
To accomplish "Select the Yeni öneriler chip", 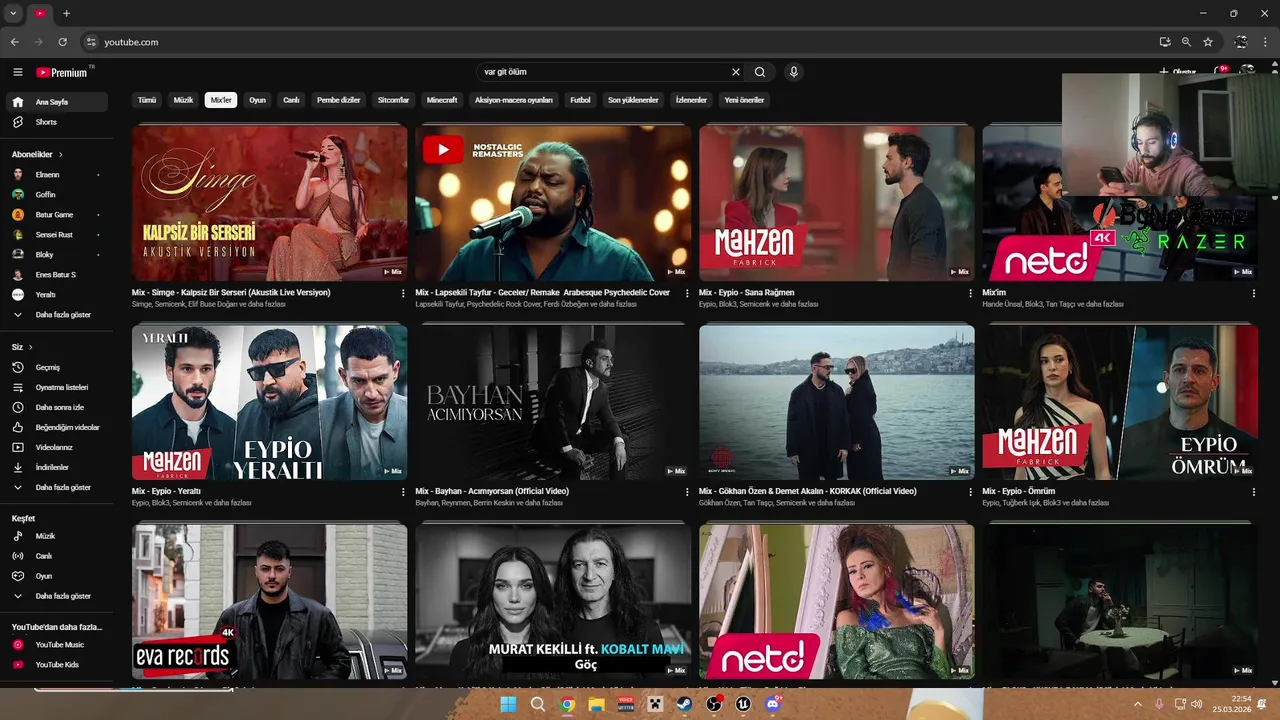I will [744, 100].
